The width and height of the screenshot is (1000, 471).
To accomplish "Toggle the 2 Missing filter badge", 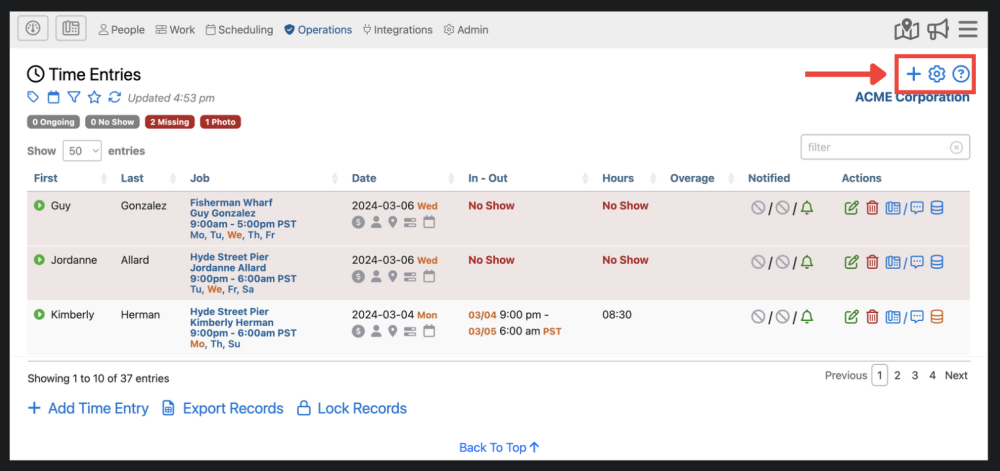I will 169,122.
